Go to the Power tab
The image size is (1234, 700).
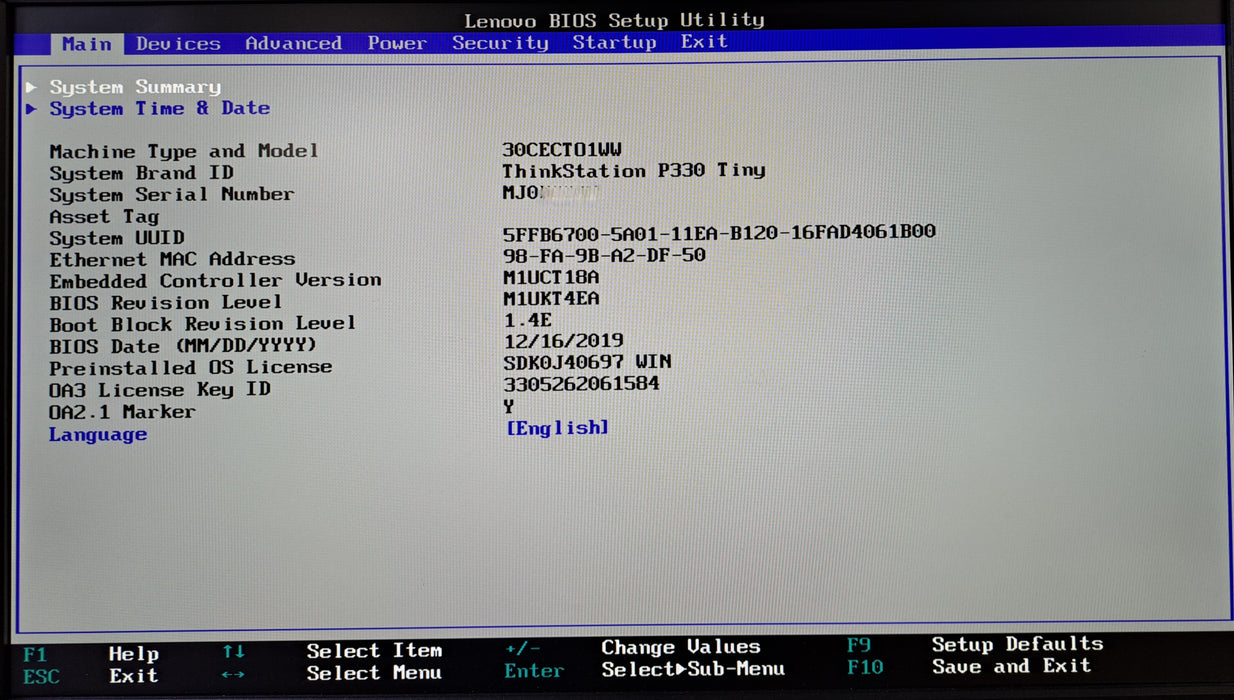coord(397,43)
